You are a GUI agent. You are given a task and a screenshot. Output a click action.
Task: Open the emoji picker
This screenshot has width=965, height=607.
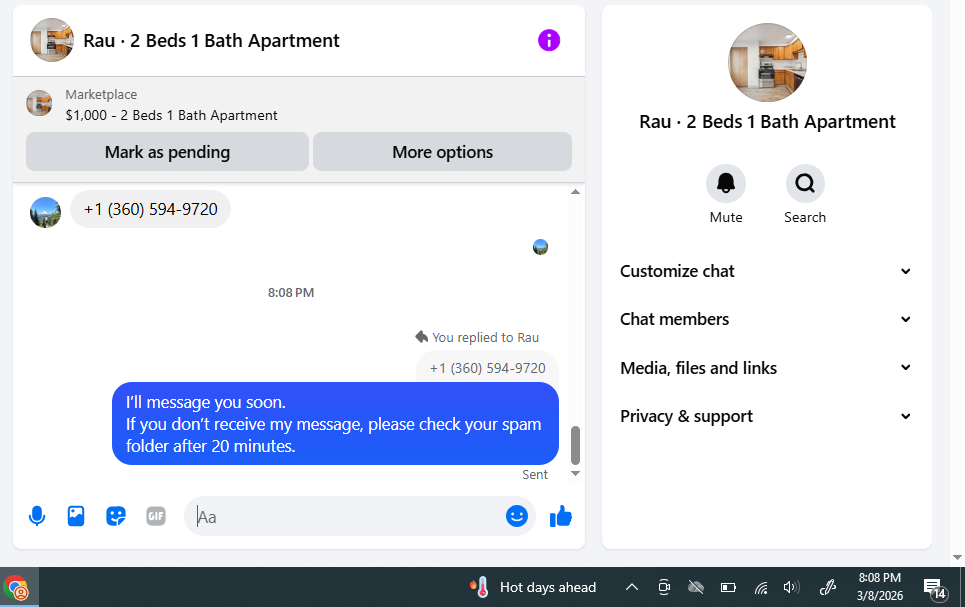click(516, 516)
